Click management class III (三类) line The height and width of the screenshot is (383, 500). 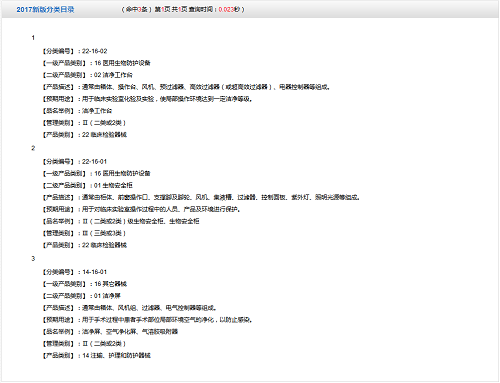(x=84, y=233)
